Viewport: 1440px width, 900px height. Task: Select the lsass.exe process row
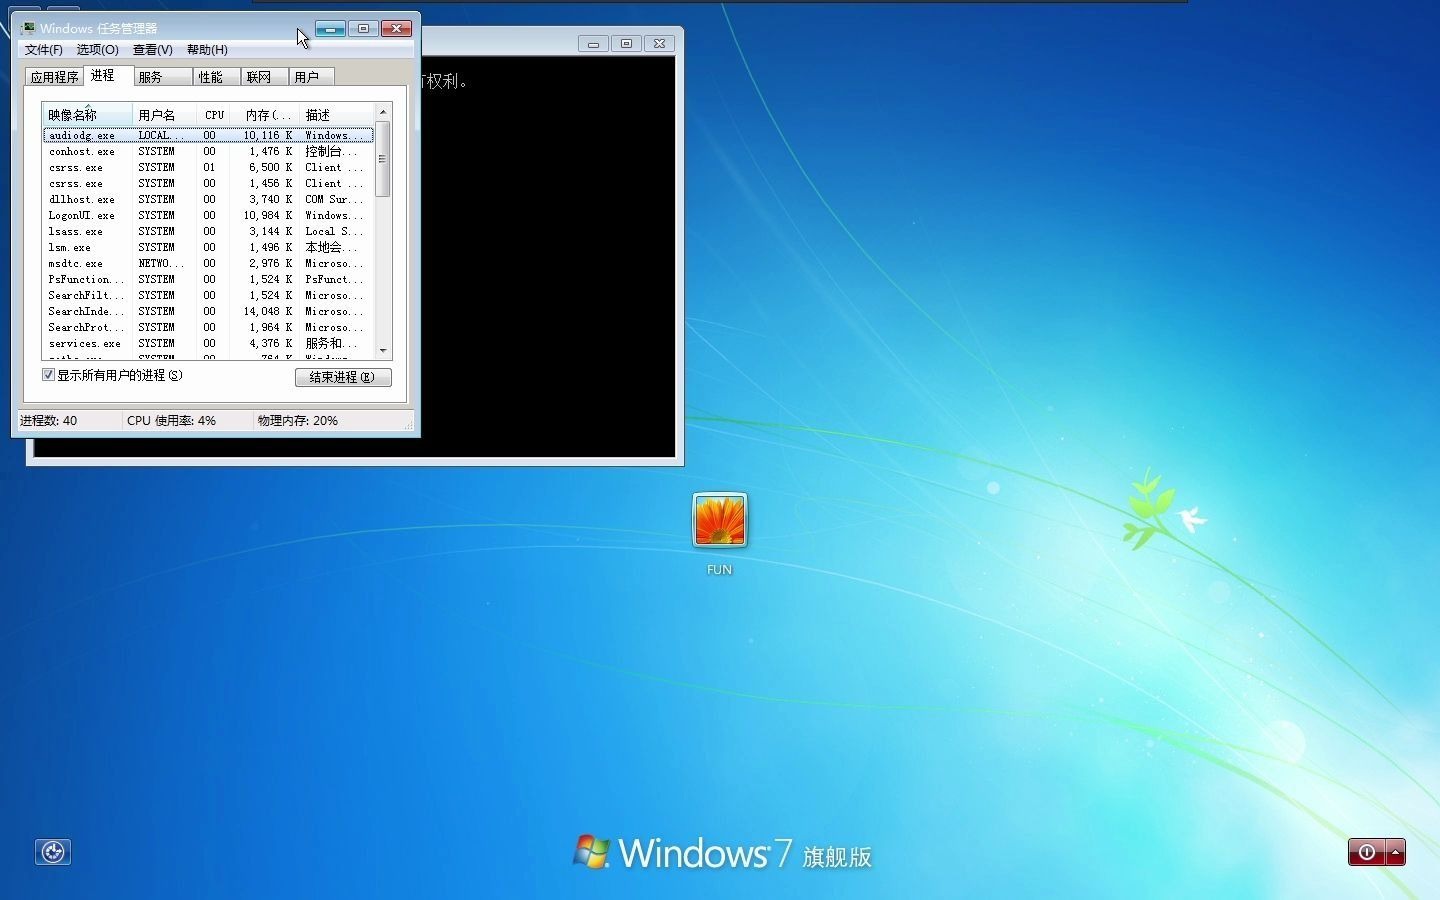[208, 231]
